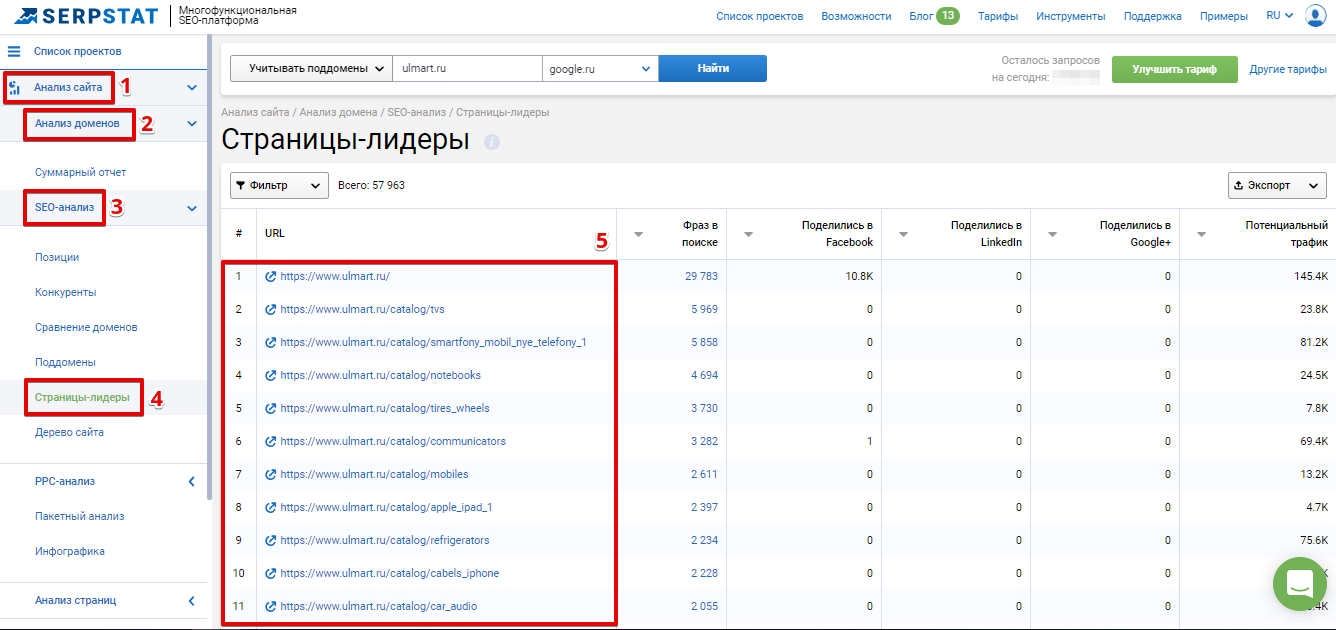Open Тарифы in top navigation

998,16
